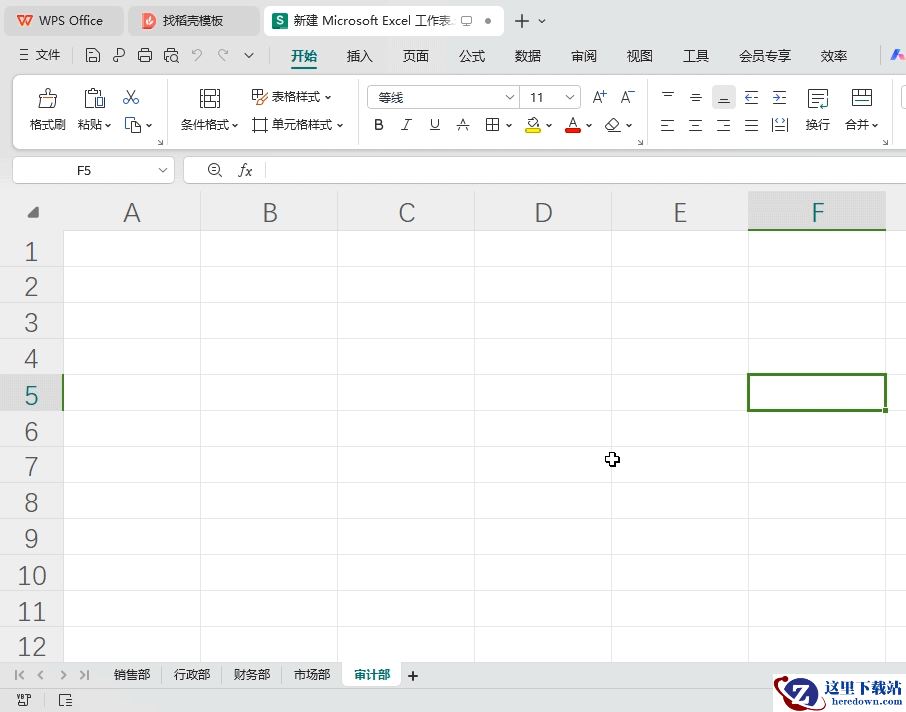This screenshot has width=906, height=712.
Task: Open the font name 等线 dropdown
Action: tap(510, 97)
